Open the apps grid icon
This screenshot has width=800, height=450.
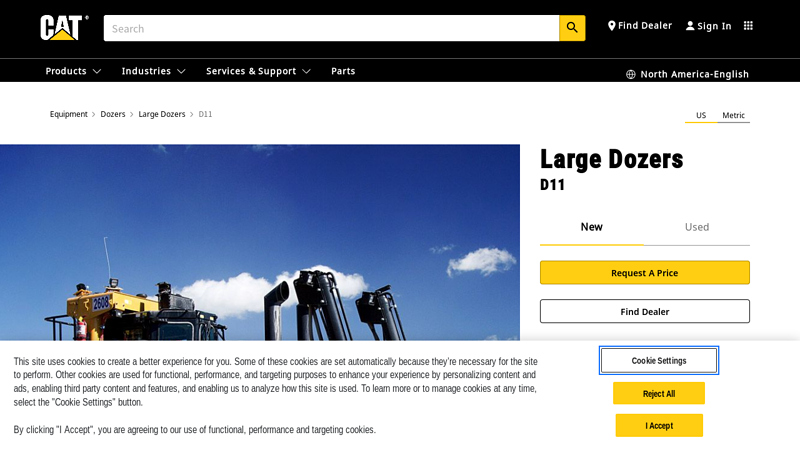point(748,26)
